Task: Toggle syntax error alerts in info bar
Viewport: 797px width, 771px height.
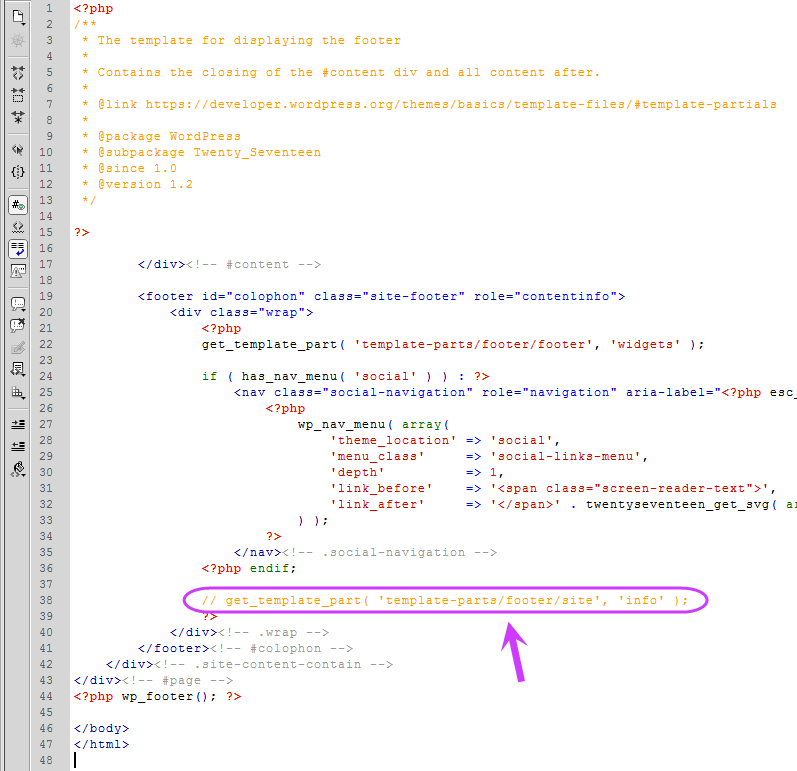Action: coord(18,271)
